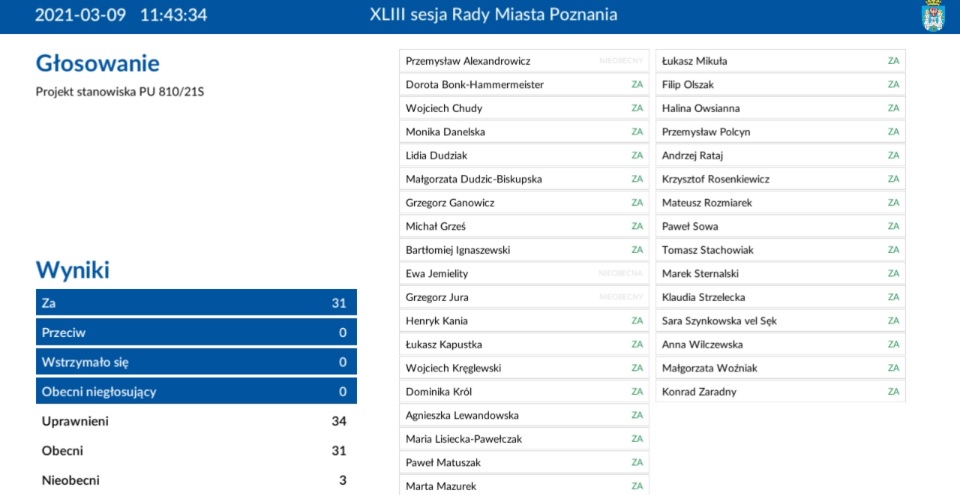
Task: Select the 'Wyniki' section heading
Action: coord(73,270)
